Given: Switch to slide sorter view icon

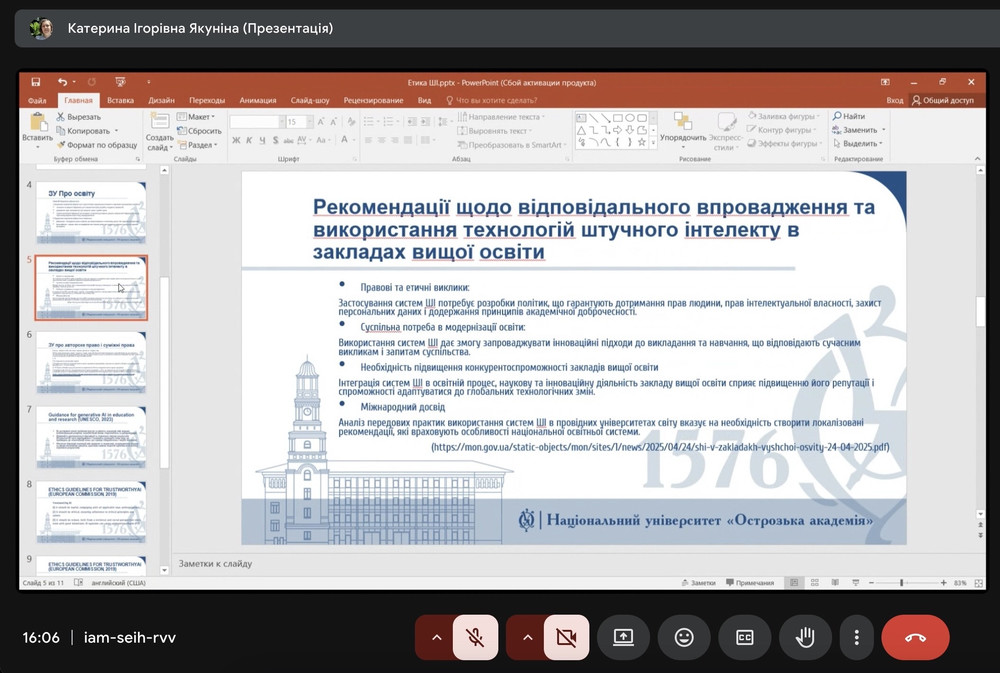Looking at the screenshot, I should [813, 582].
